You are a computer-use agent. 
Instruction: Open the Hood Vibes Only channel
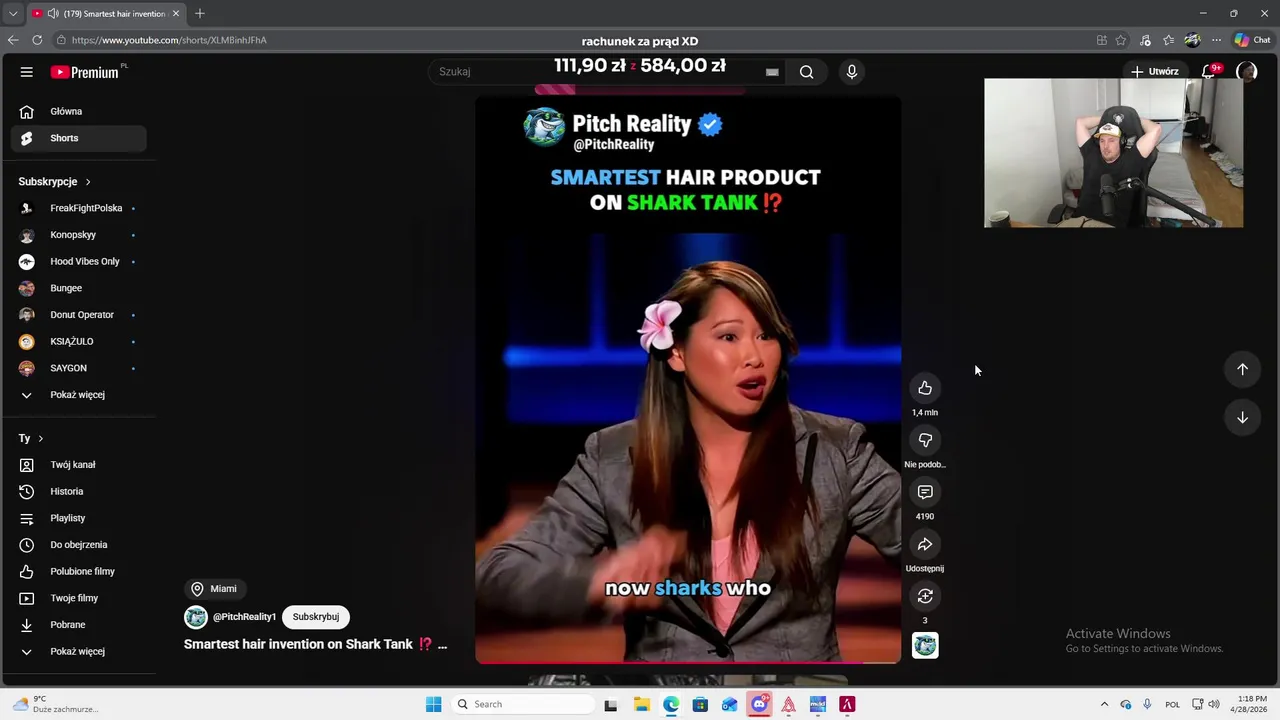[79, 261]
